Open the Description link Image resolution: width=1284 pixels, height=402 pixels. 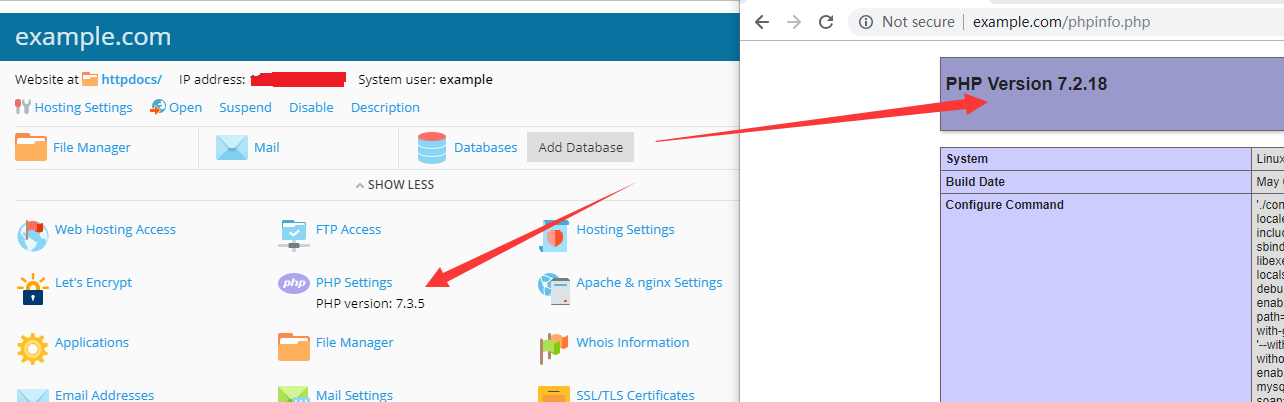pos(385,107)
